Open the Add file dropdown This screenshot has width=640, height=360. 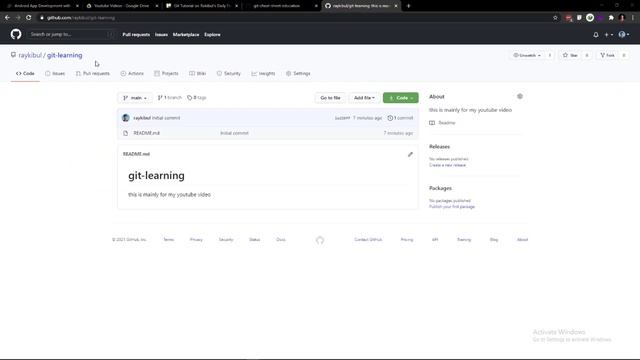click(x=364, y=98)
